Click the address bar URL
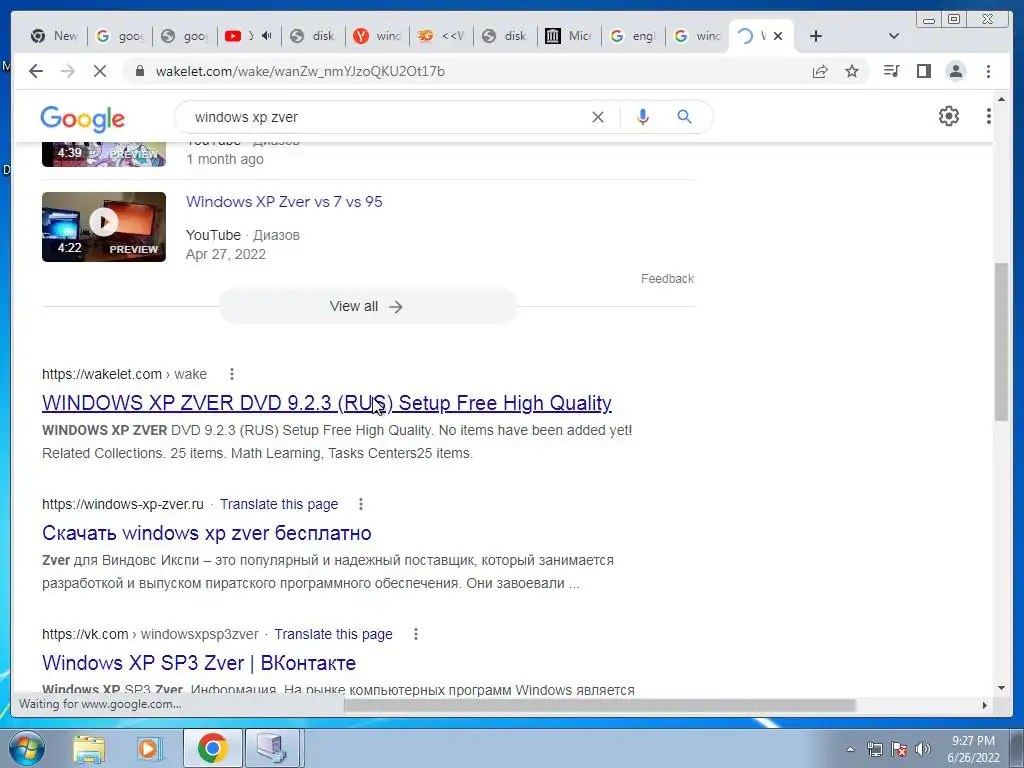Screen dimensions: 1024x768 click(300, 71)
